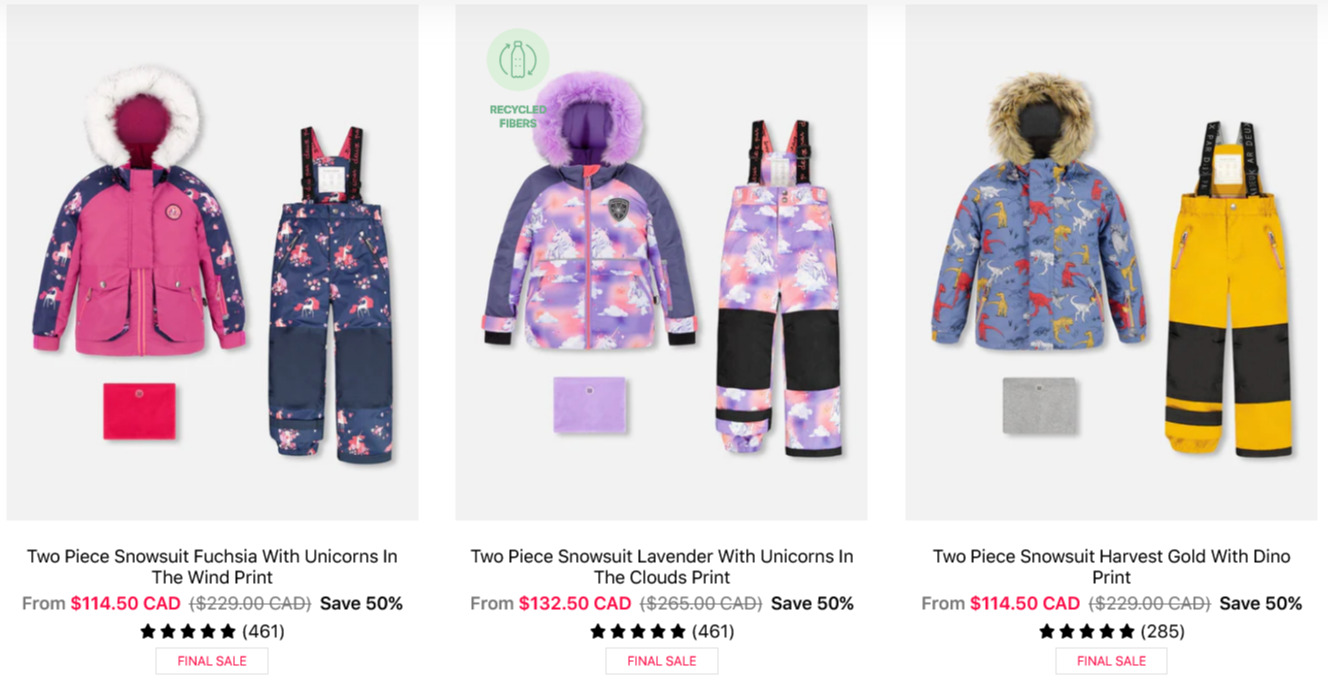Click the yellow snow pants in the dino set

pos(1229,290)
